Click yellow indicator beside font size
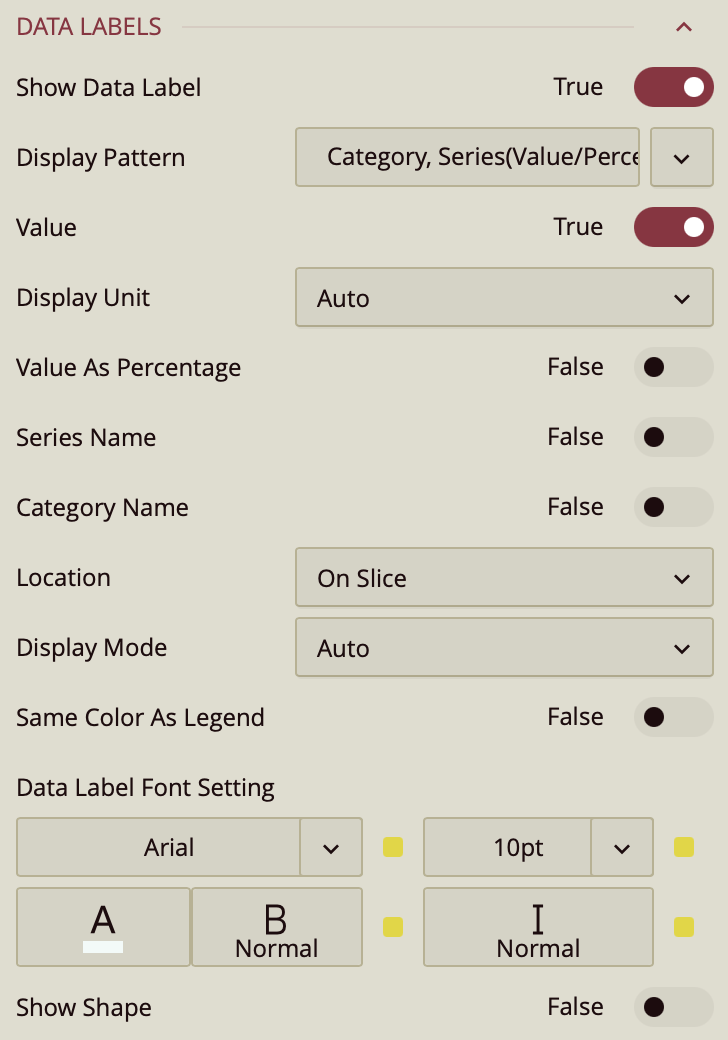Screen dimensions: 728x1040 click(684, 848)
